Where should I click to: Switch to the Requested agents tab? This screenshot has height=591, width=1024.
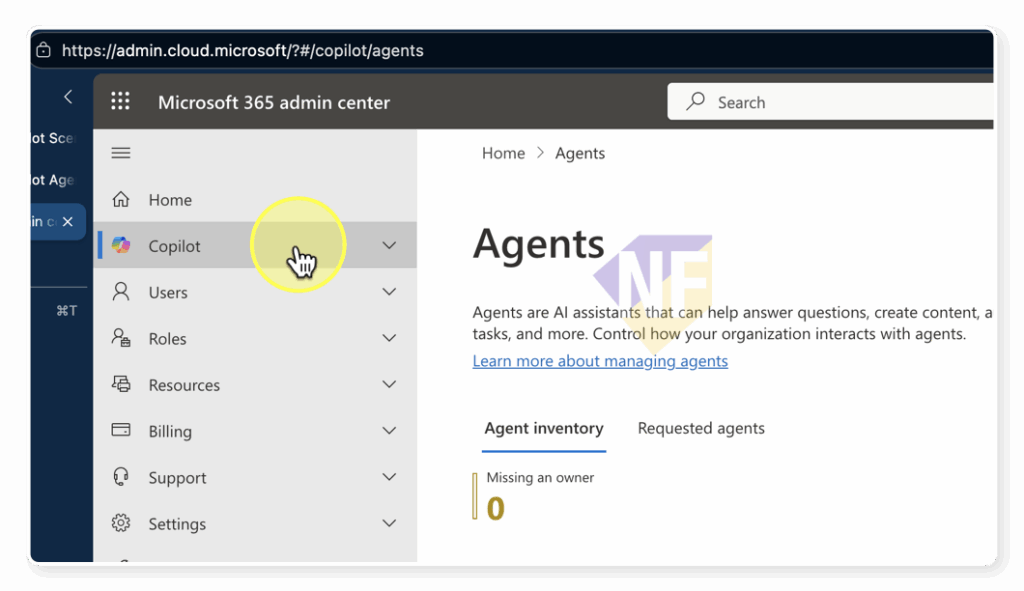[701, 428]
